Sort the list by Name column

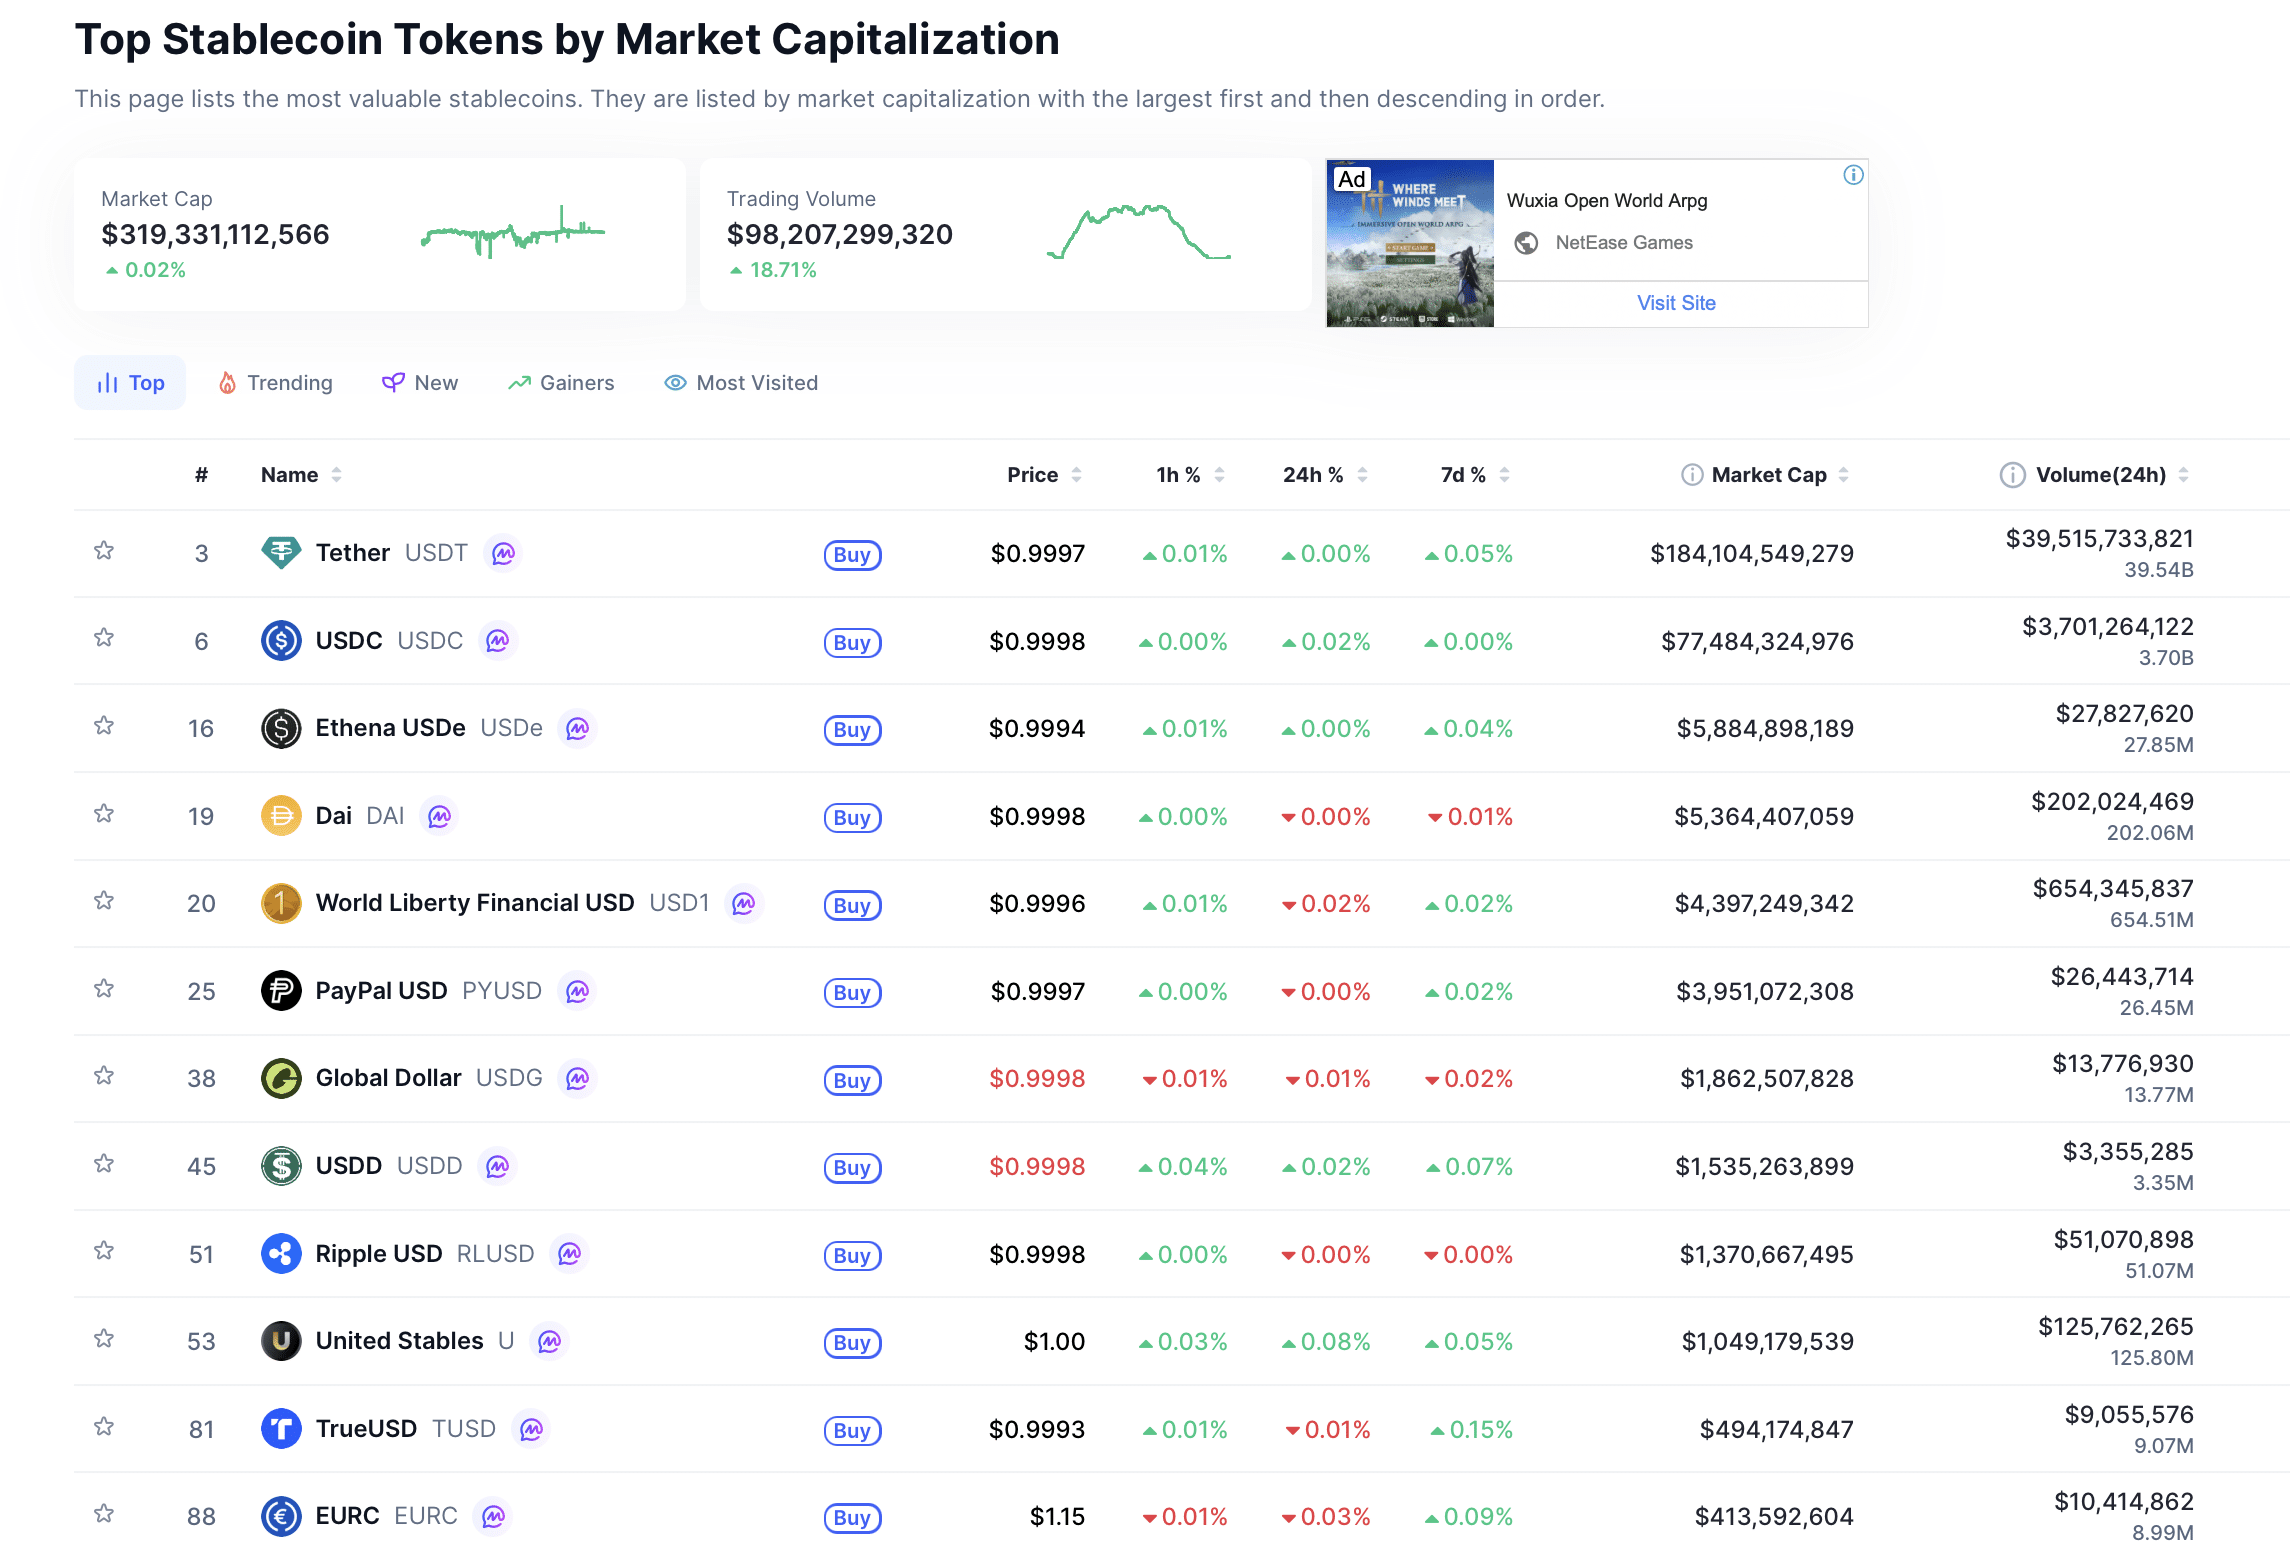click(x=300, y=475)
